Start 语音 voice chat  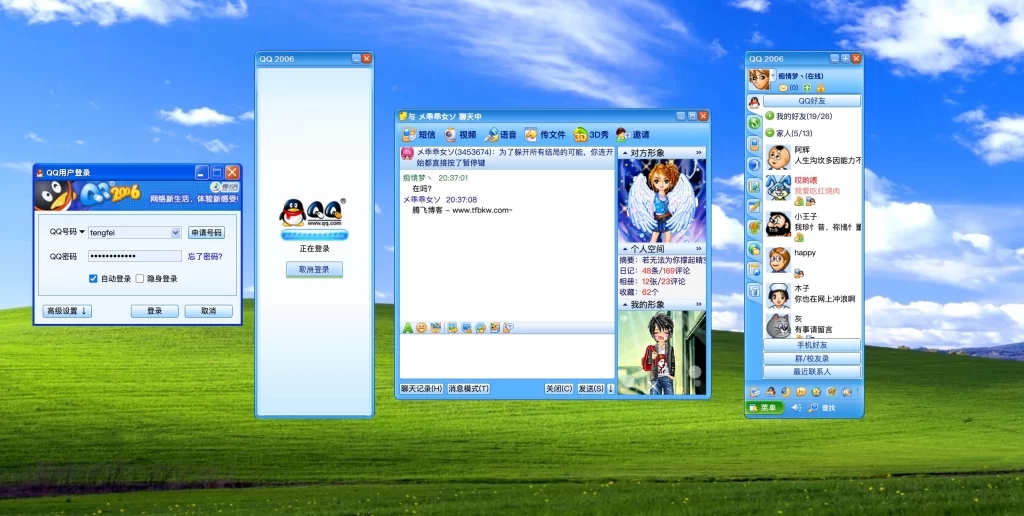[x=500, y=135]
